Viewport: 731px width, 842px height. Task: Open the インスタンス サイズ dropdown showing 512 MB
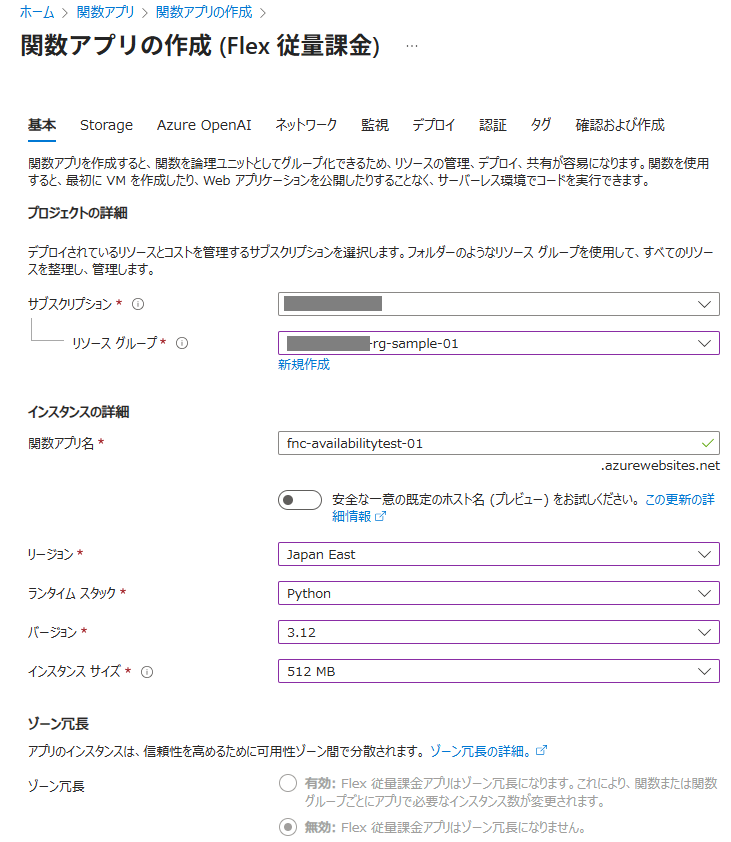click(x=498, y=671)
